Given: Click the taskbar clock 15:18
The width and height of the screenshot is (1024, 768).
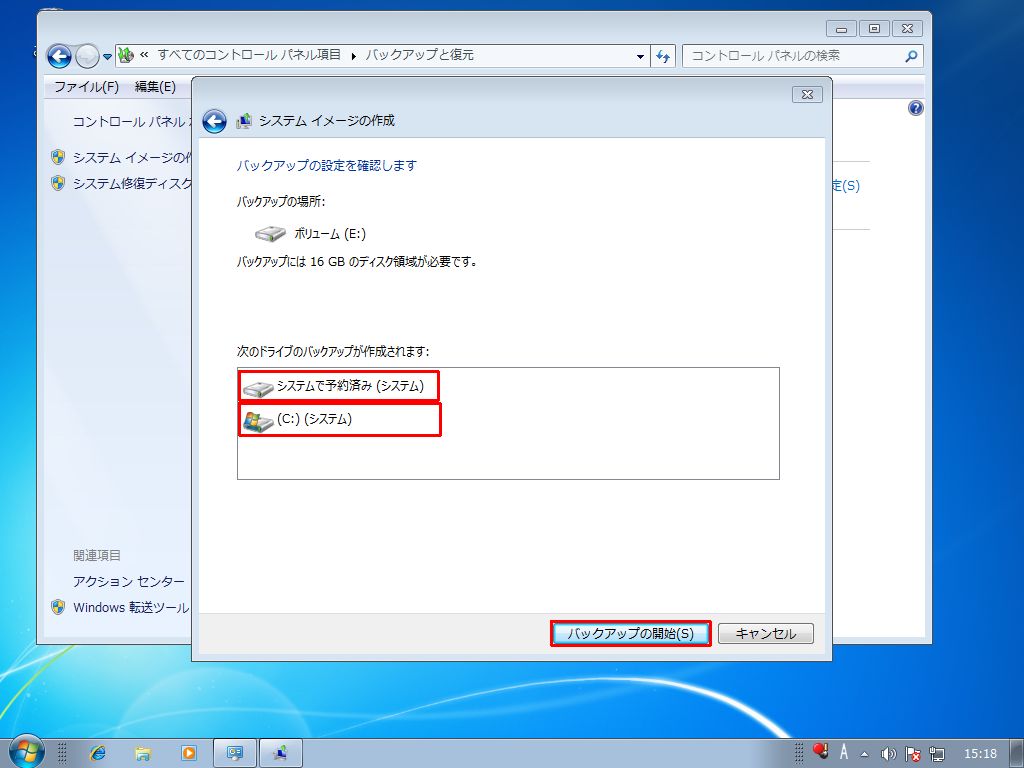Looking at the screenshot, I should (980, 754).
